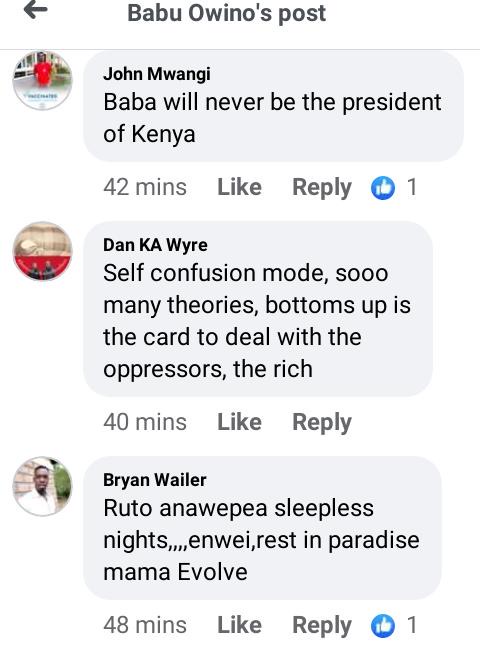Click the 42 mins timestamp
Viewport: 480px width, 646px height.
coord(145,187)
